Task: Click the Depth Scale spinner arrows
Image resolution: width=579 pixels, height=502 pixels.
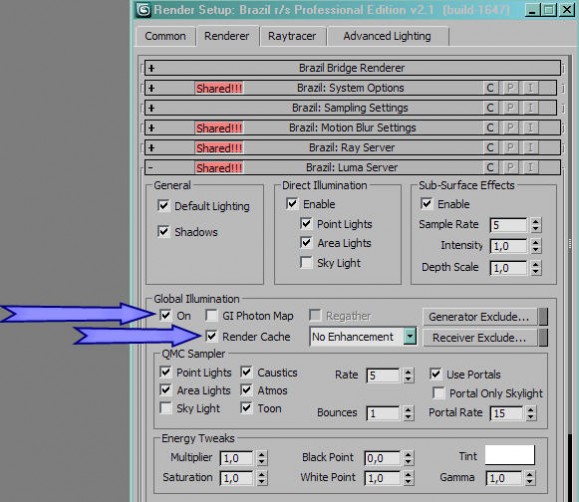Action: tap(535, 268)
